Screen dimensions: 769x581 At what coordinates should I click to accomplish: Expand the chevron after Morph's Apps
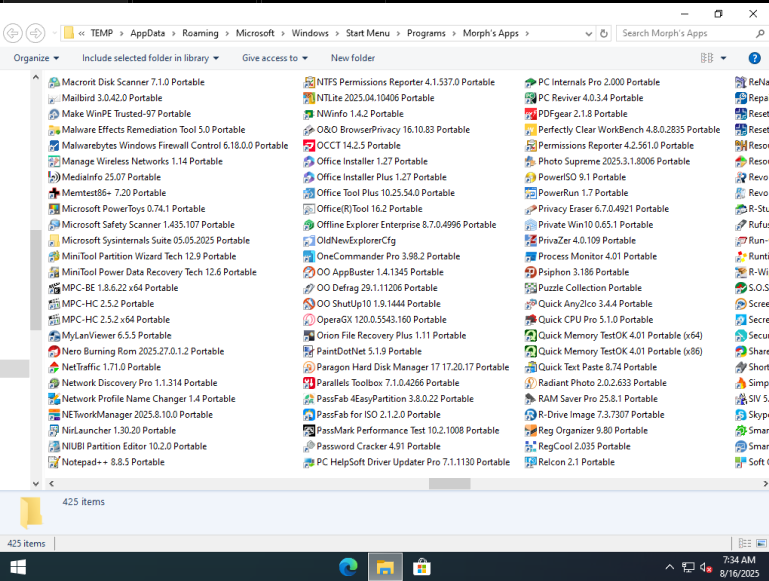click(527, 33)
